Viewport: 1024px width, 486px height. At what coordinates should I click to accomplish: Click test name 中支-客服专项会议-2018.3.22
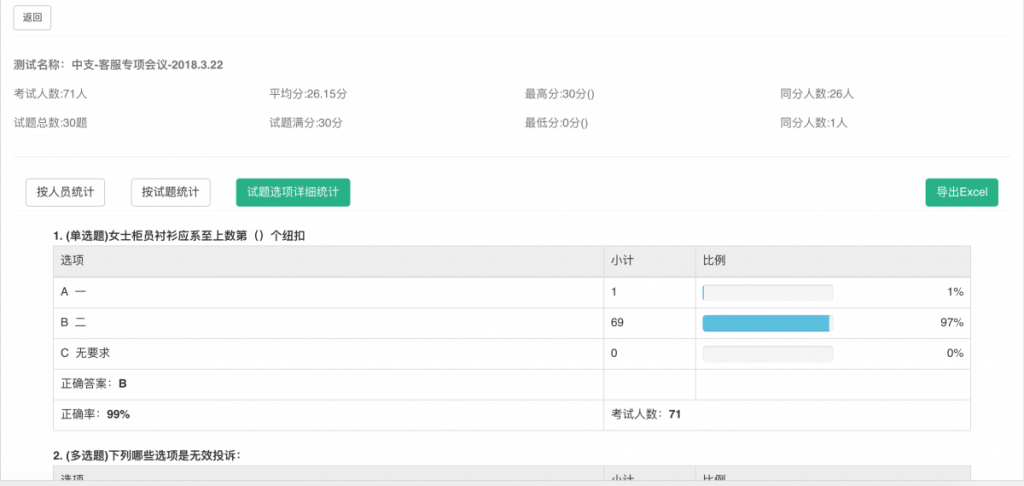[148, 65]
